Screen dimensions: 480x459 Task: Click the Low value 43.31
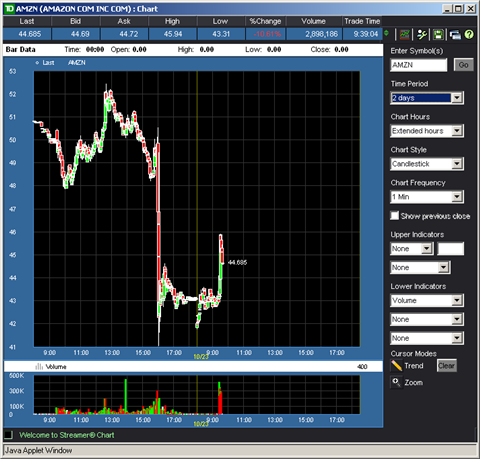[x=221, y=34]
